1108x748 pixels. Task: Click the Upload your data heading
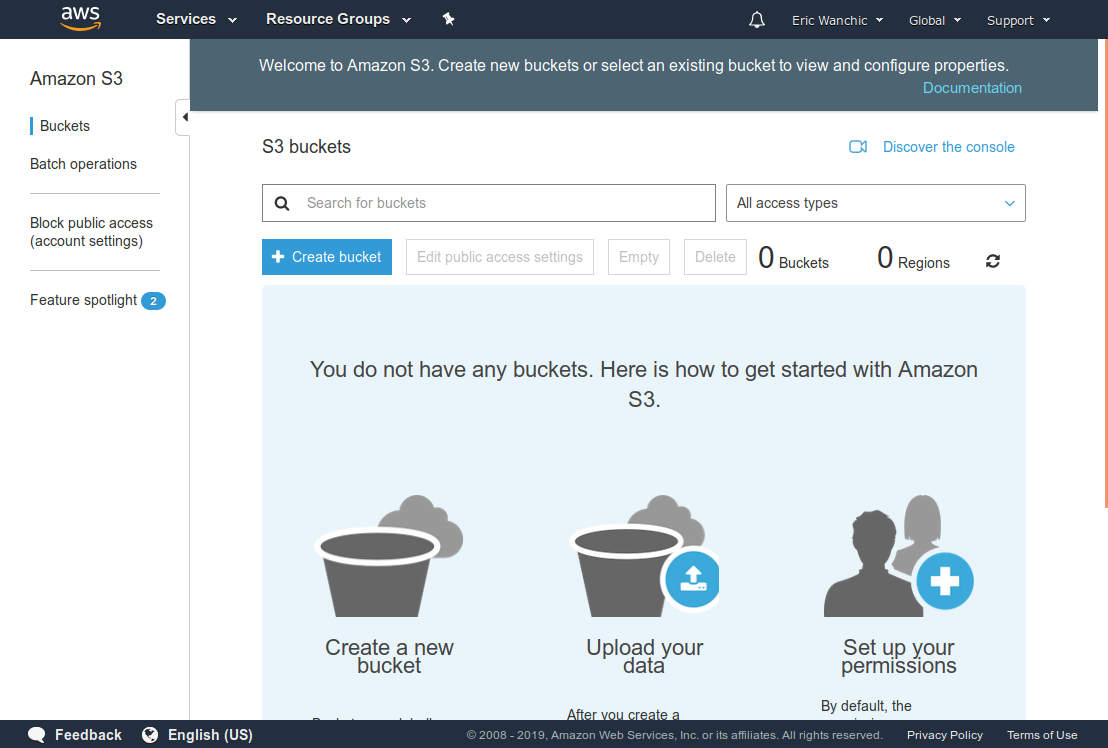click(644, 656)
